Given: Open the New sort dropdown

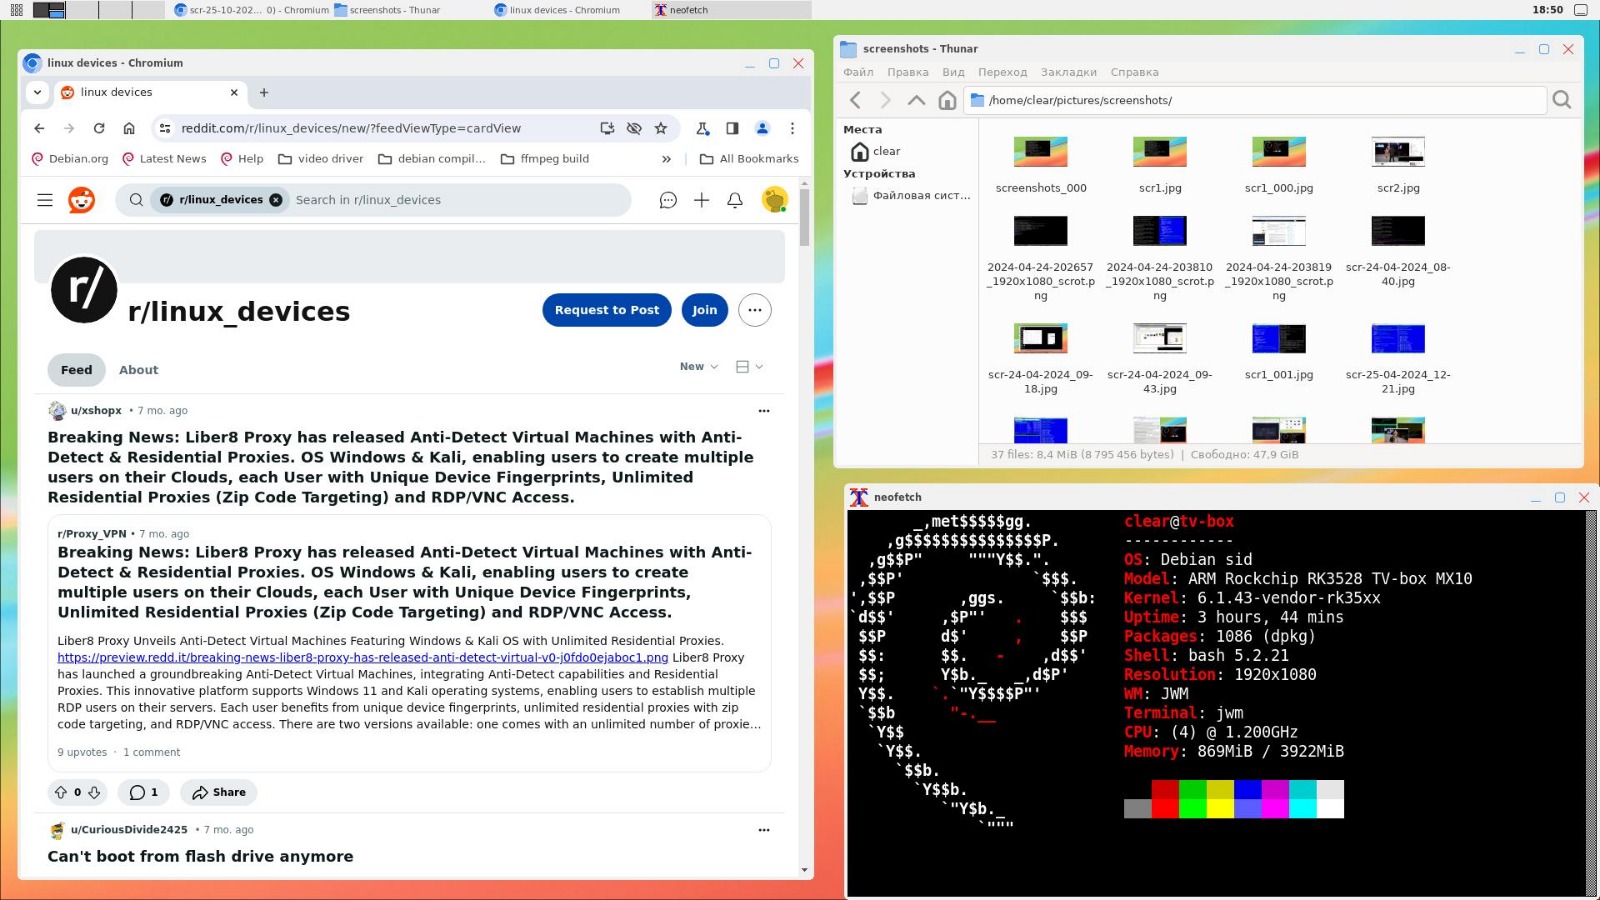Looking at the screenshot, I should pyautogui.click(x=699, y=367).
